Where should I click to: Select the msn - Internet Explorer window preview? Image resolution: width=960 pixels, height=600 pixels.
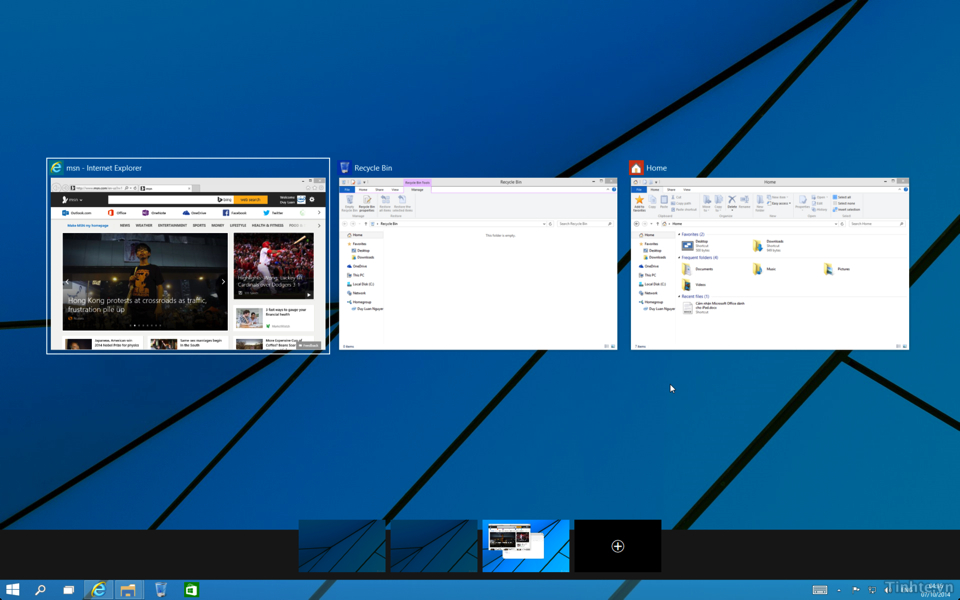click(x=188, y=265)
